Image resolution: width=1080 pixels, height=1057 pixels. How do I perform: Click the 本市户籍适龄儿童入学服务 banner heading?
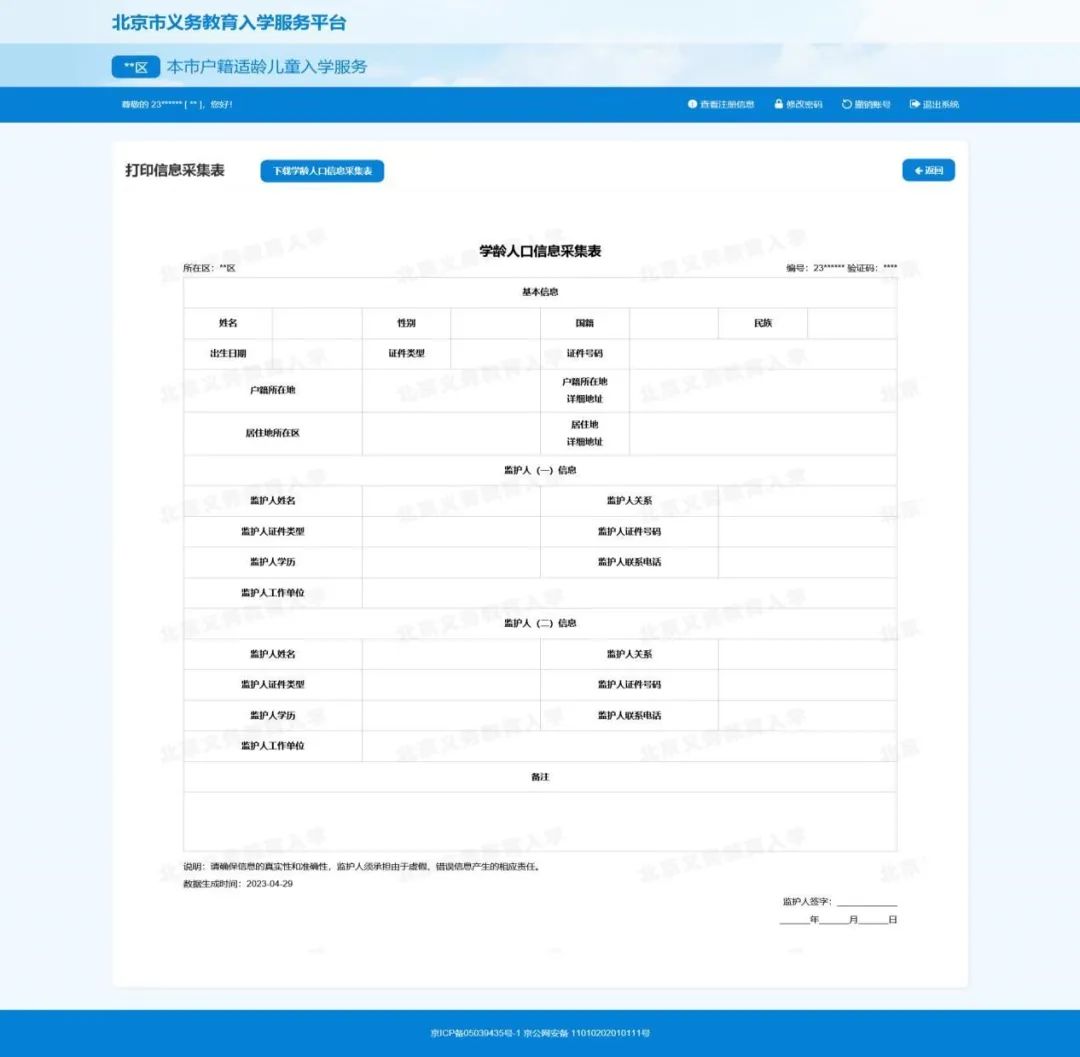(x=267, y=67)
